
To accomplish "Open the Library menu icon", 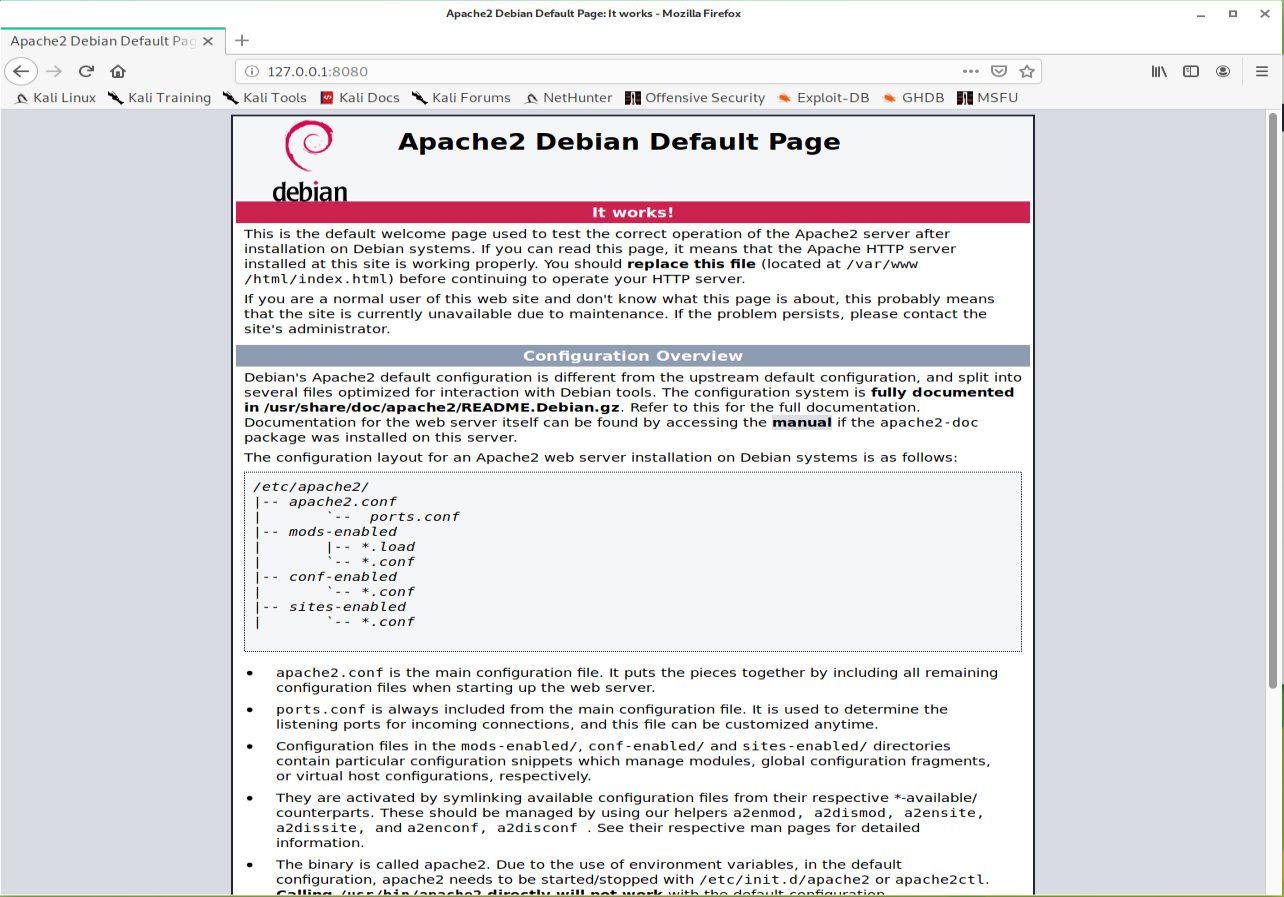I will coord(1159,71).
